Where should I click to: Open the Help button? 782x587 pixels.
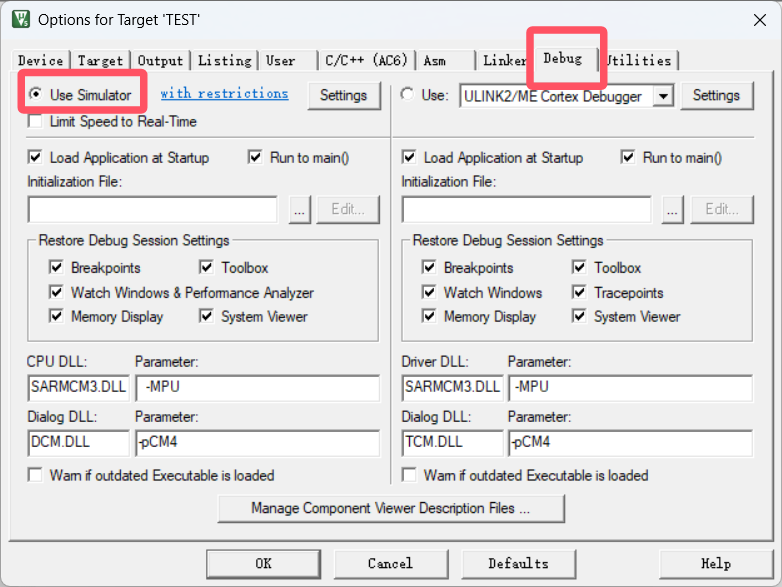716,564
